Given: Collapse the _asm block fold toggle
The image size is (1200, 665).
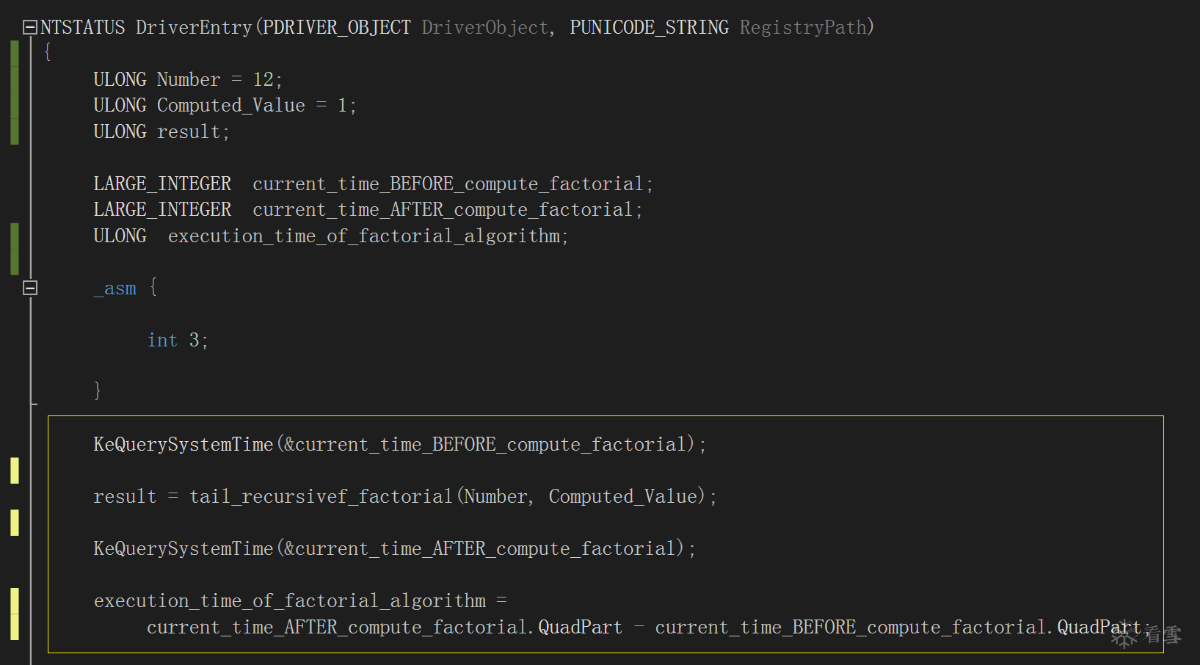Looking at the screenshot, I should click(x=29, y=288).
